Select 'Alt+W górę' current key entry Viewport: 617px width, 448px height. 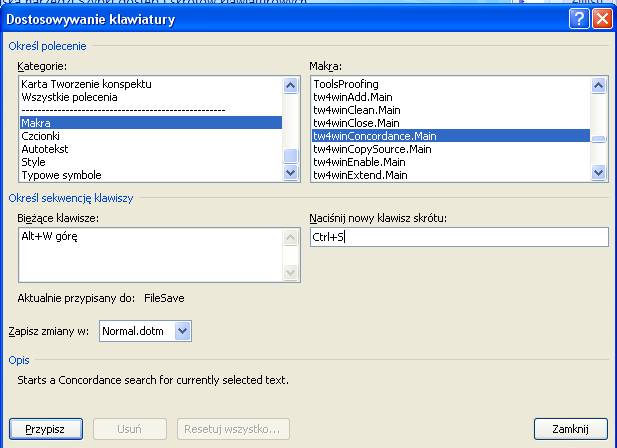coord(49,236)
